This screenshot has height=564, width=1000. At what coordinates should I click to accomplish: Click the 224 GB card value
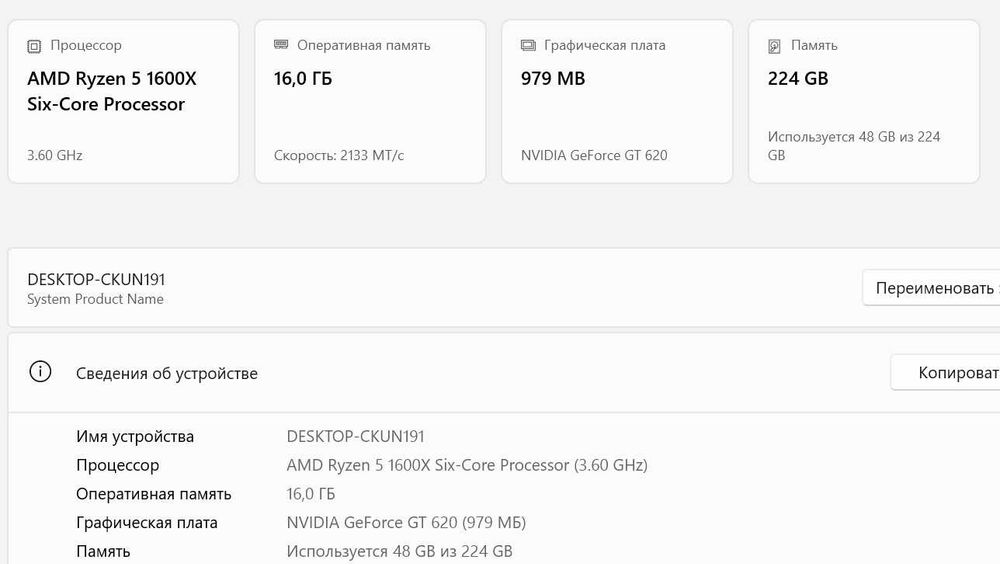[798, 78]
